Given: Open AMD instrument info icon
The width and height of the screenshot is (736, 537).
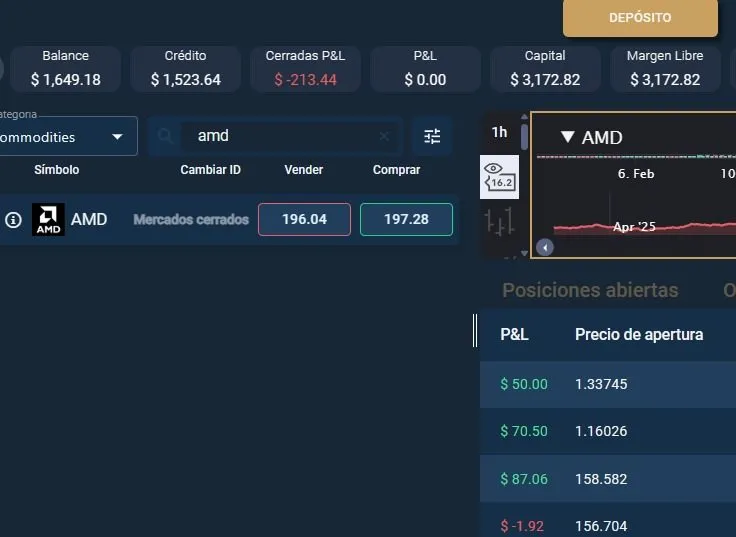Looking at the screenshot, I should (13, 219).
